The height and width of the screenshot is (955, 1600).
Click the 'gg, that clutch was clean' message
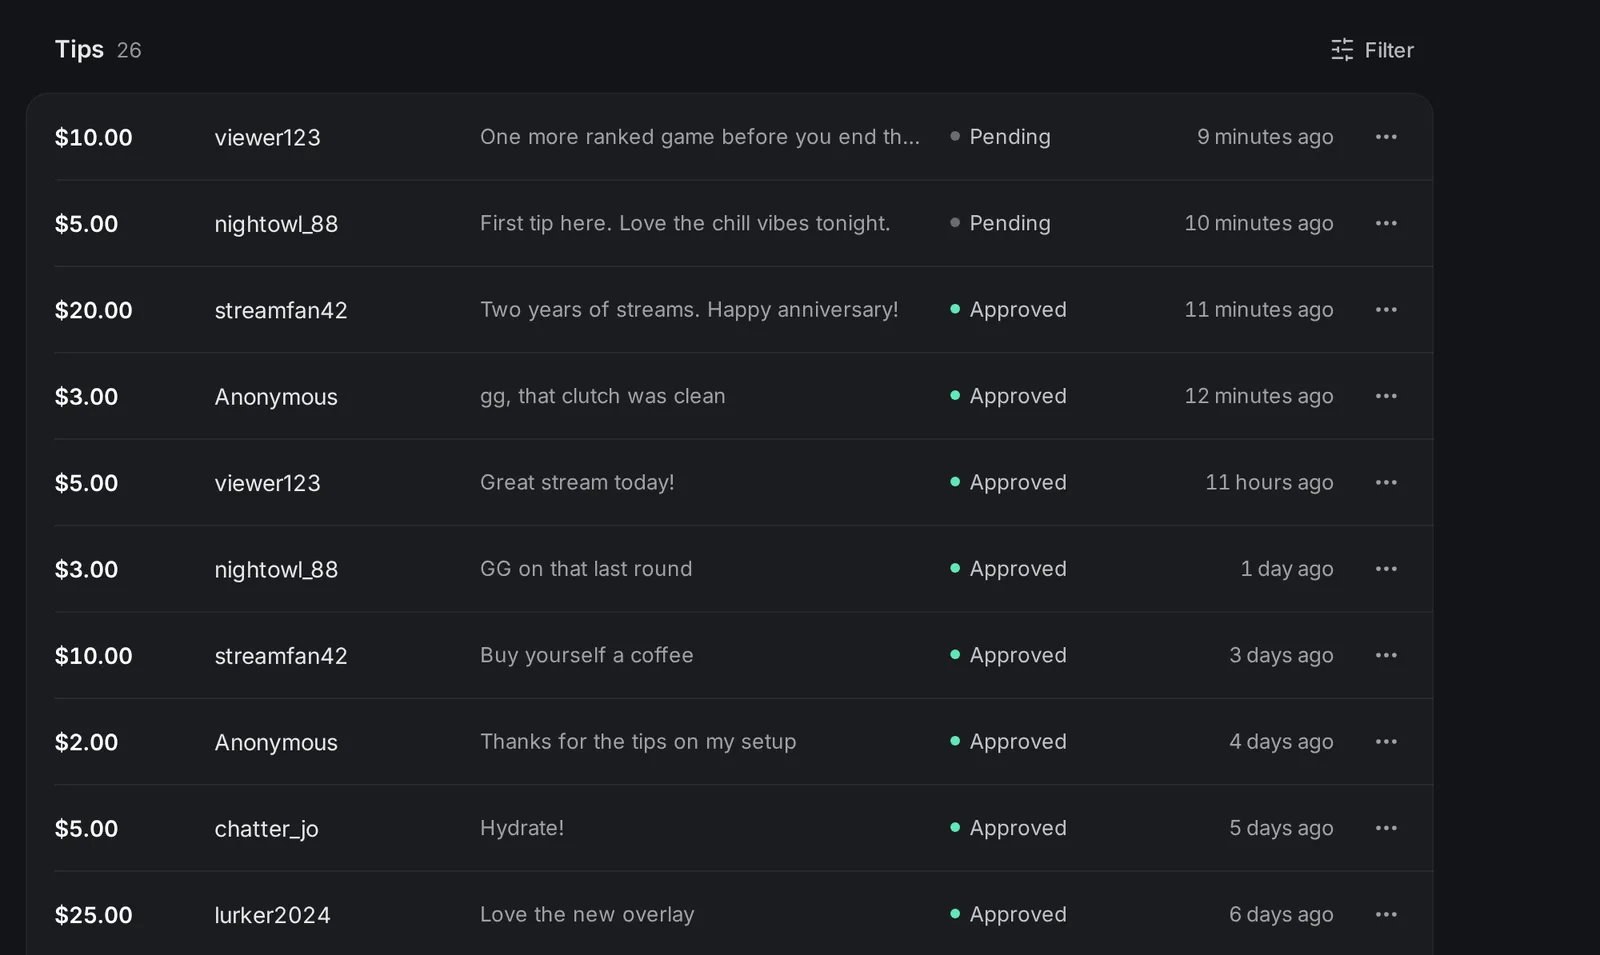pos(603,396)
